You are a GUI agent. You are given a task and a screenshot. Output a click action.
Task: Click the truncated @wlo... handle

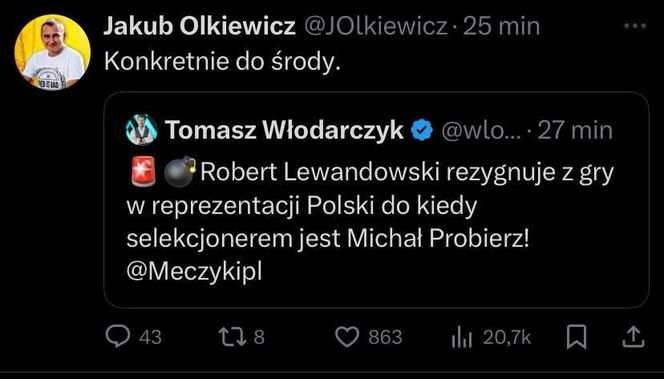click(481, 130)
